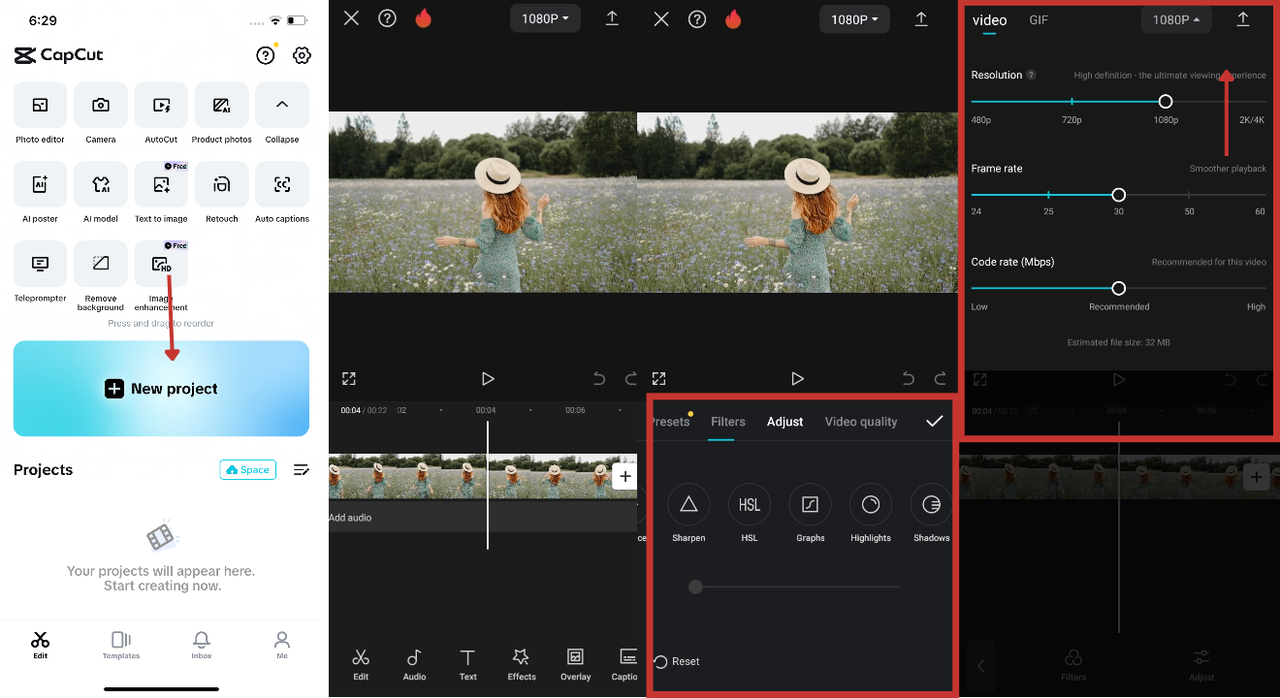Image resolution: width=1280 pixels, height=698 pixels.
Task: Switch to the Inbox tab in bottom navigation
Action: coord(201,645)
